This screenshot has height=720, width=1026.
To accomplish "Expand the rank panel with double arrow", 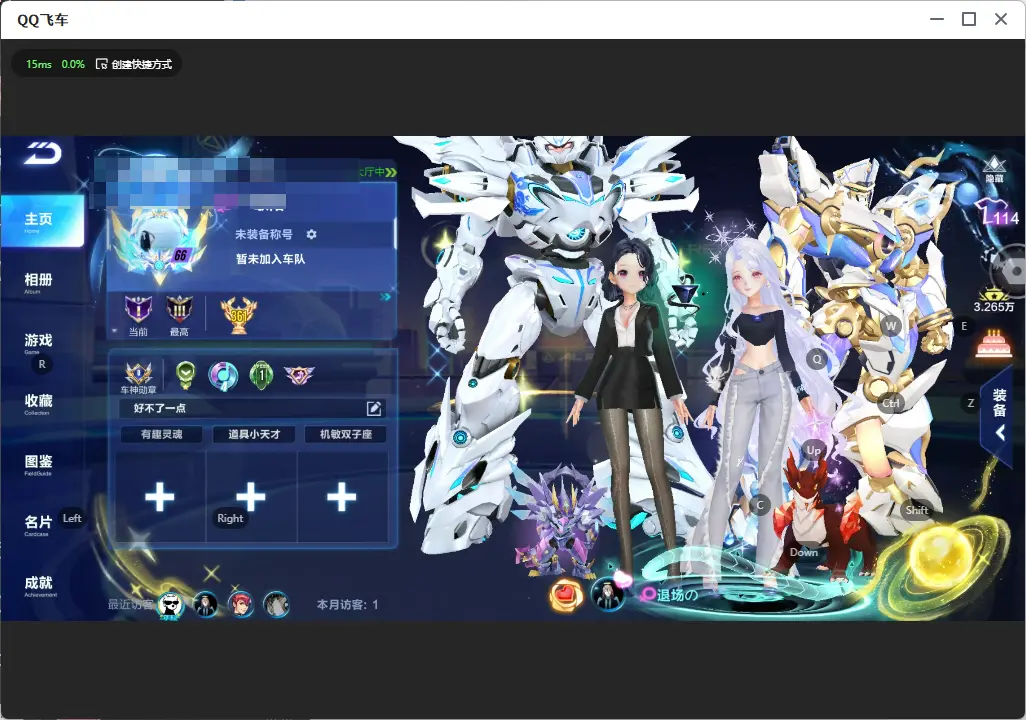I will [x=385, y=297].
